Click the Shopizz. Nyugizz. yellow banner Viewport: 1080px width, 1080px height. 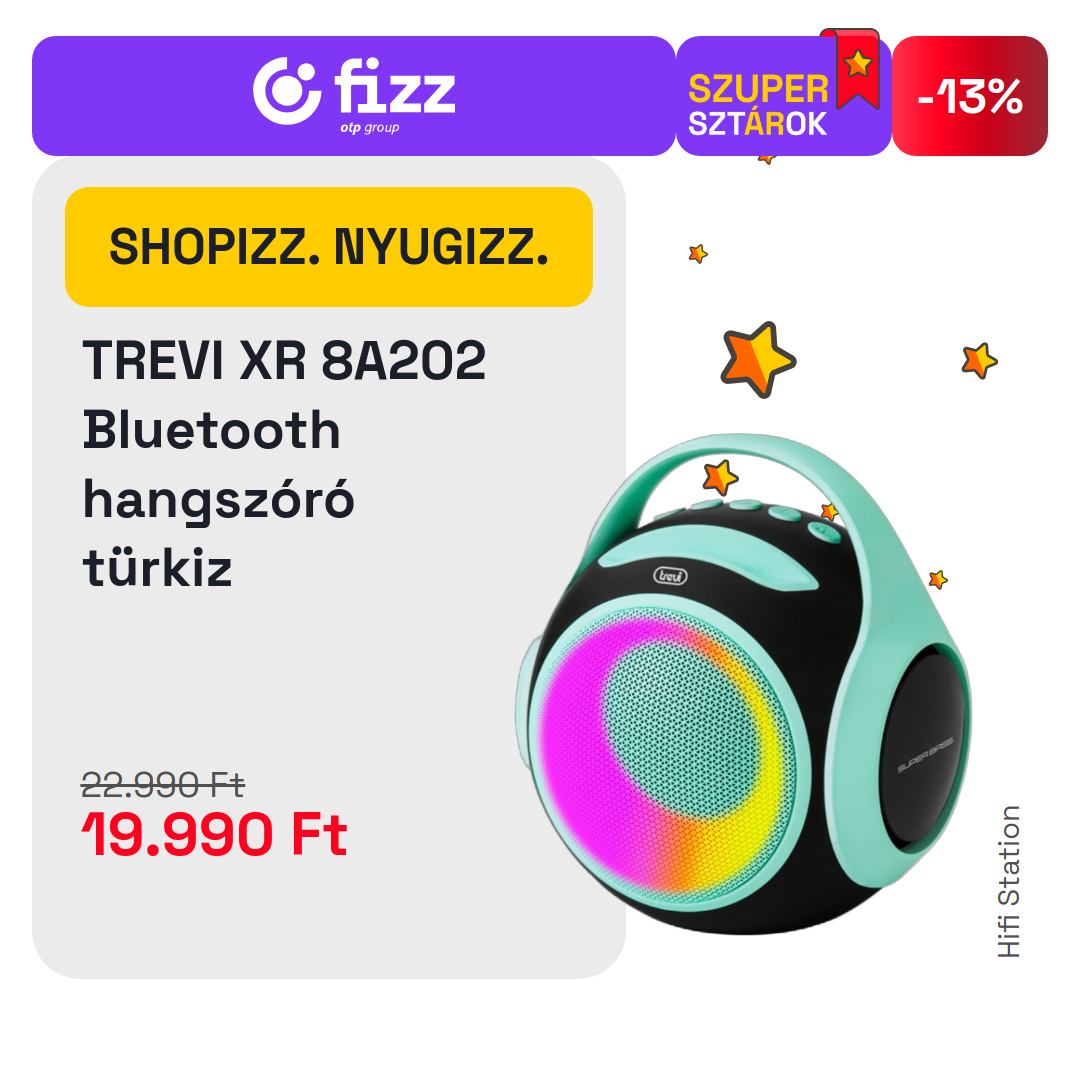pos(329,247)
